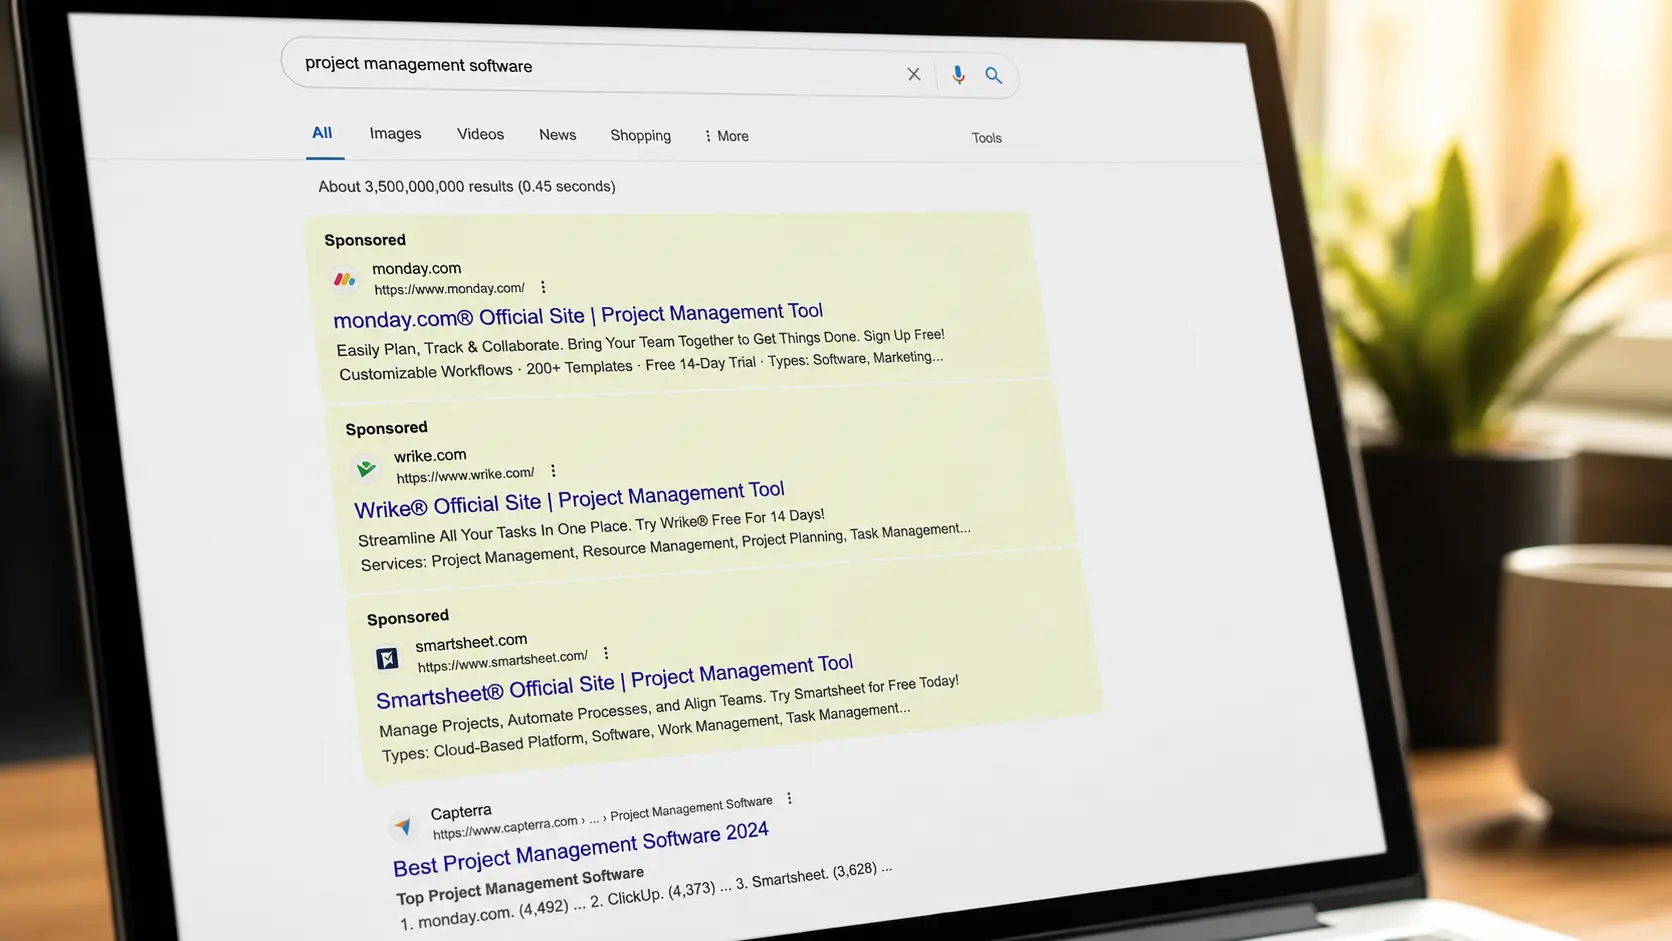Open the options menu beside the monday.com URL
Viewport: 1672px width, 941px height.
coord(543,287)
